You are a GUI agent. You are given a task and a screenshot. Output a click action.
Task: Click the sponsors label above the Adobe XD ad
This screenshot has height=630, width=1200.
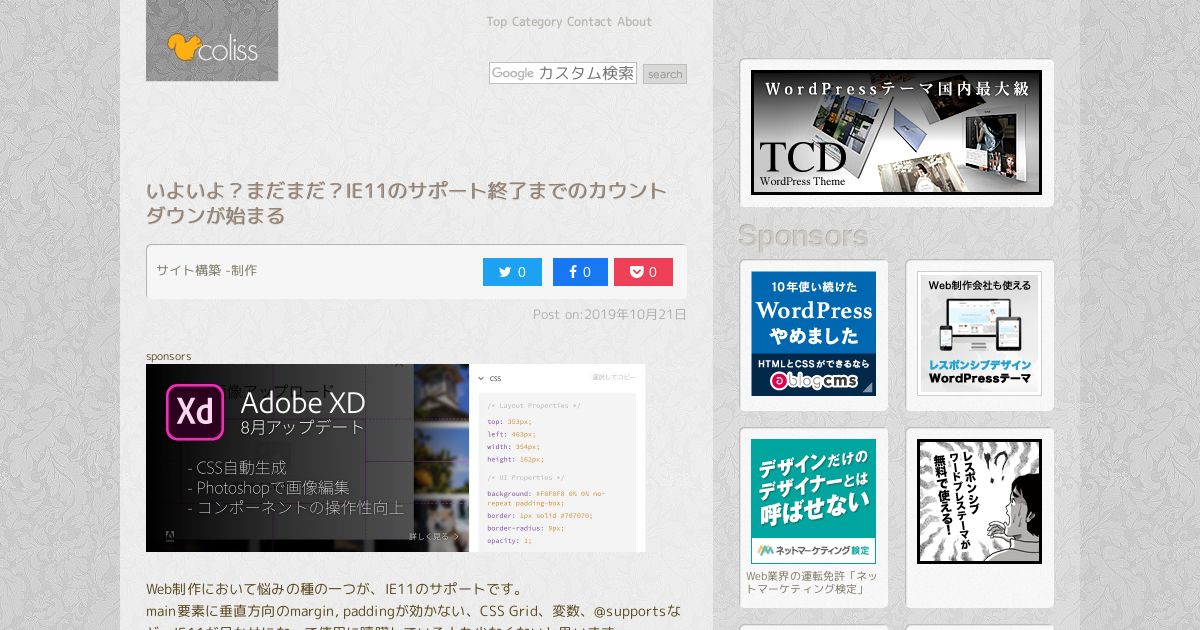point(168,356)
